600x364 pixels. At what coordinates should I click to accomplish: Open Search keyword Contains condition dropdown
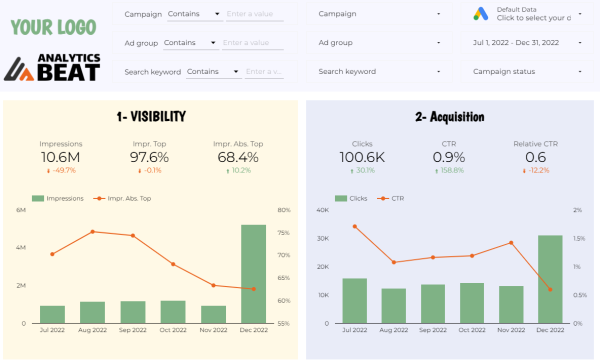coord(214,72)
